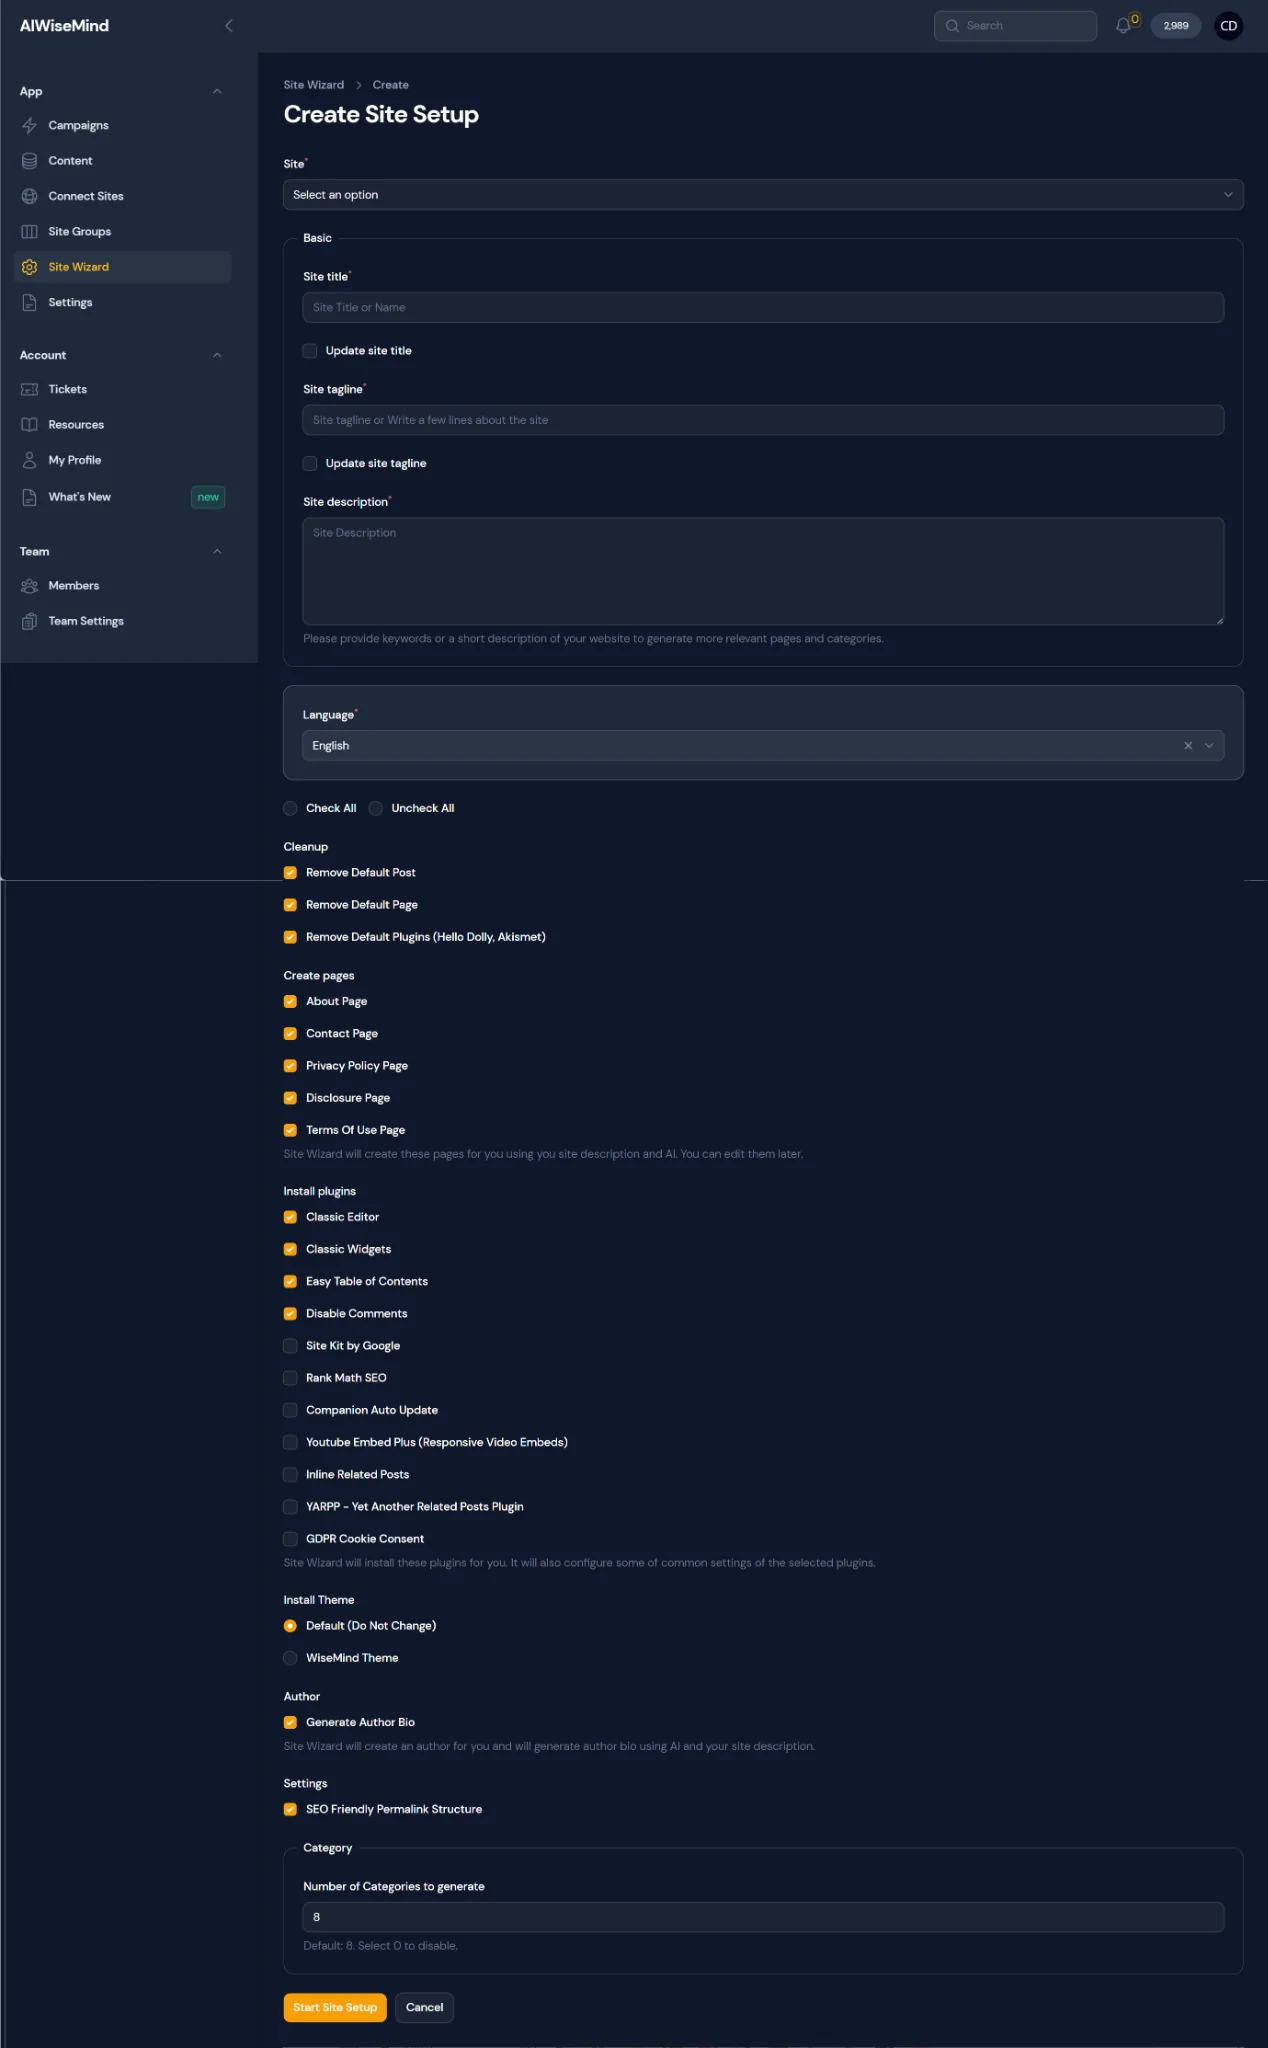
Task: Click the search magnifier icon
Action: click(952, 26)
